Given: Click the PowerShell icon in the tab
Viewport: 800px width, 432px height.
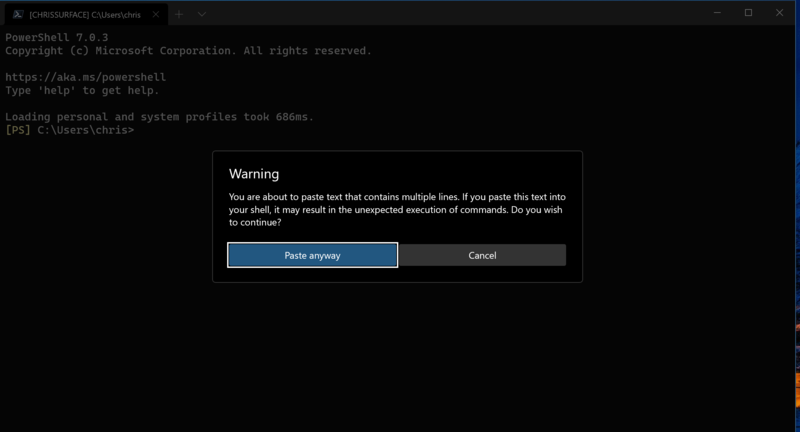Looking at the screenshot, I should click(x=18, y=14).
